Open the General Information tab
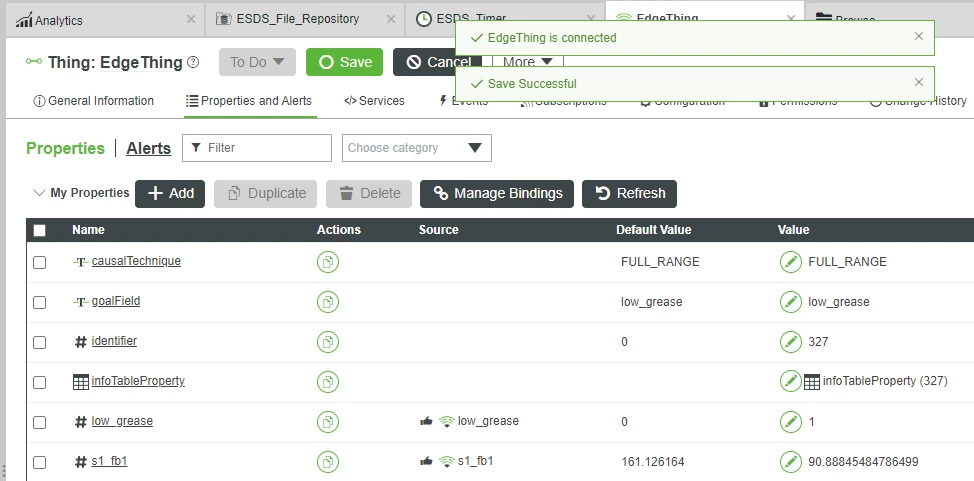 [93, 101]
